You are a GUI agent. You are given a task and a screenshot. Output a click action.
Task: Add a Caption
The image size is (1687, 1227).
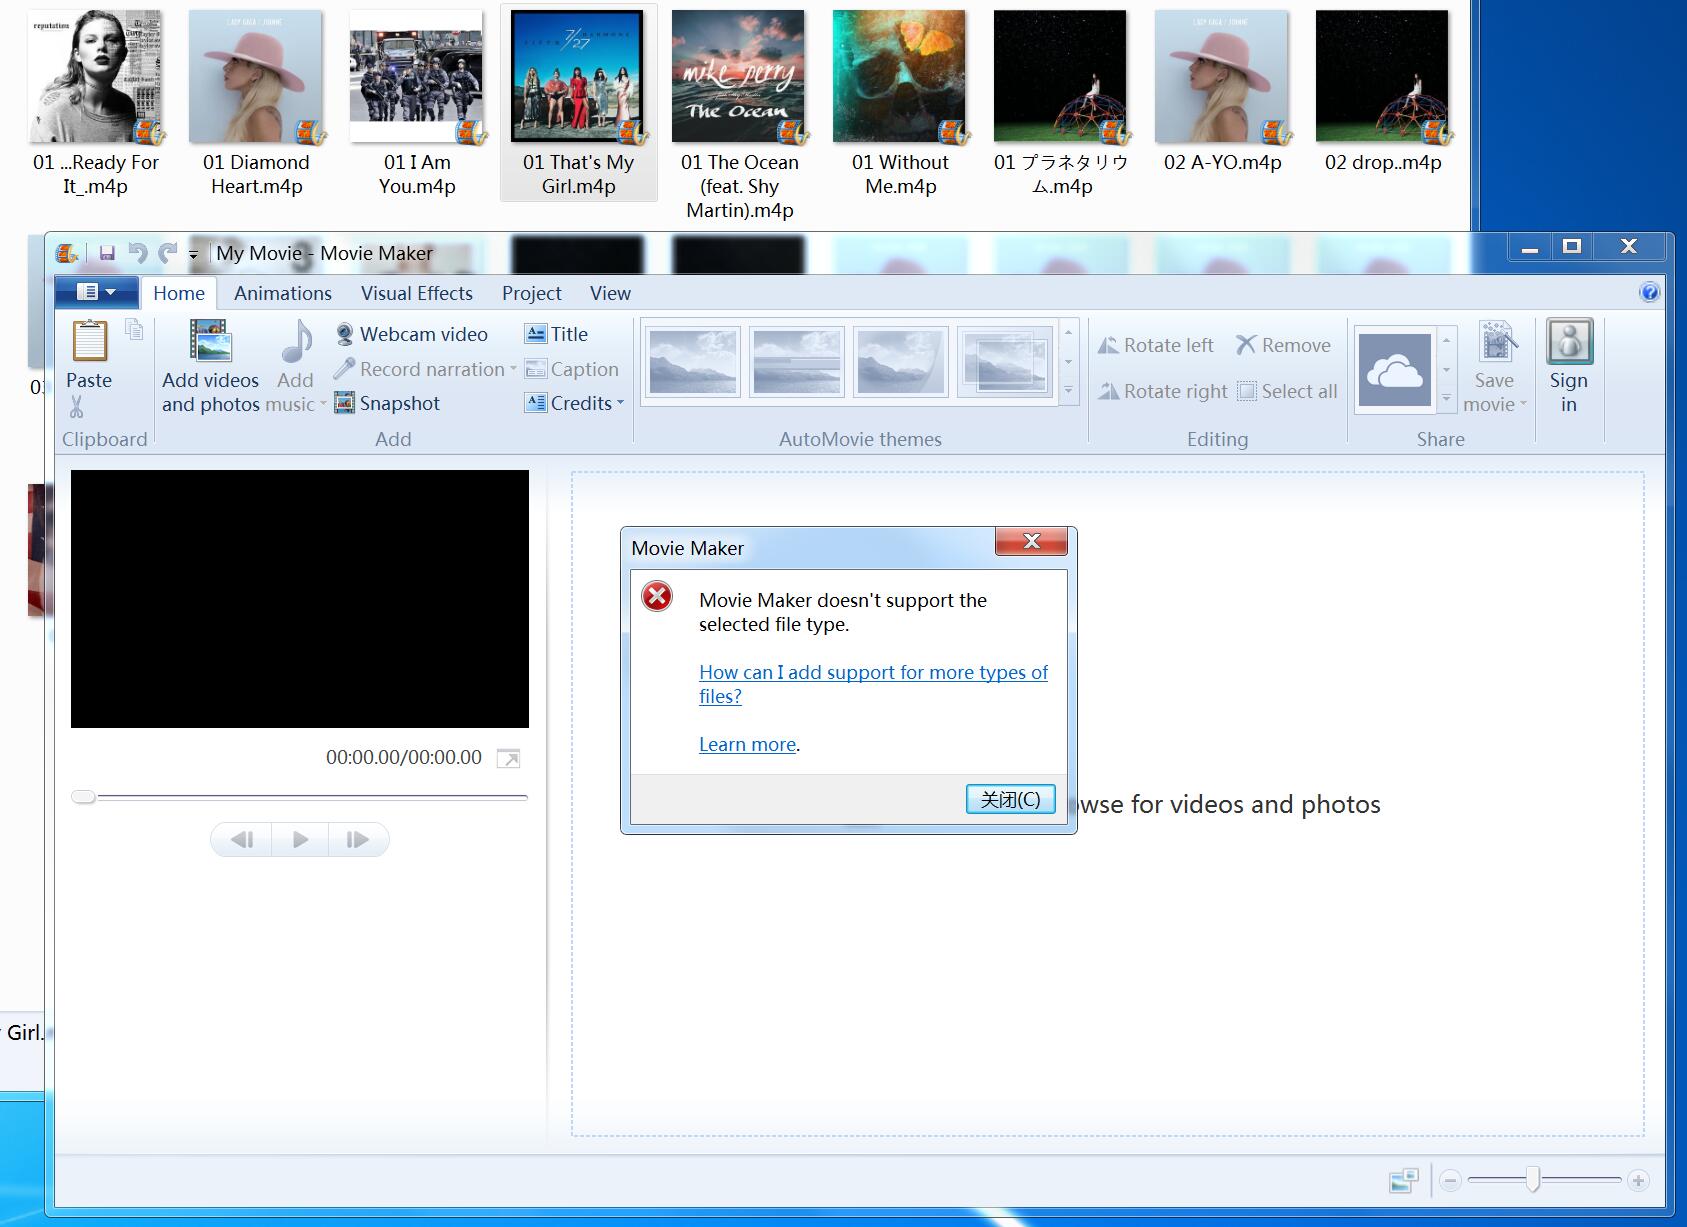pyautogui.click(x=572, y=369)
